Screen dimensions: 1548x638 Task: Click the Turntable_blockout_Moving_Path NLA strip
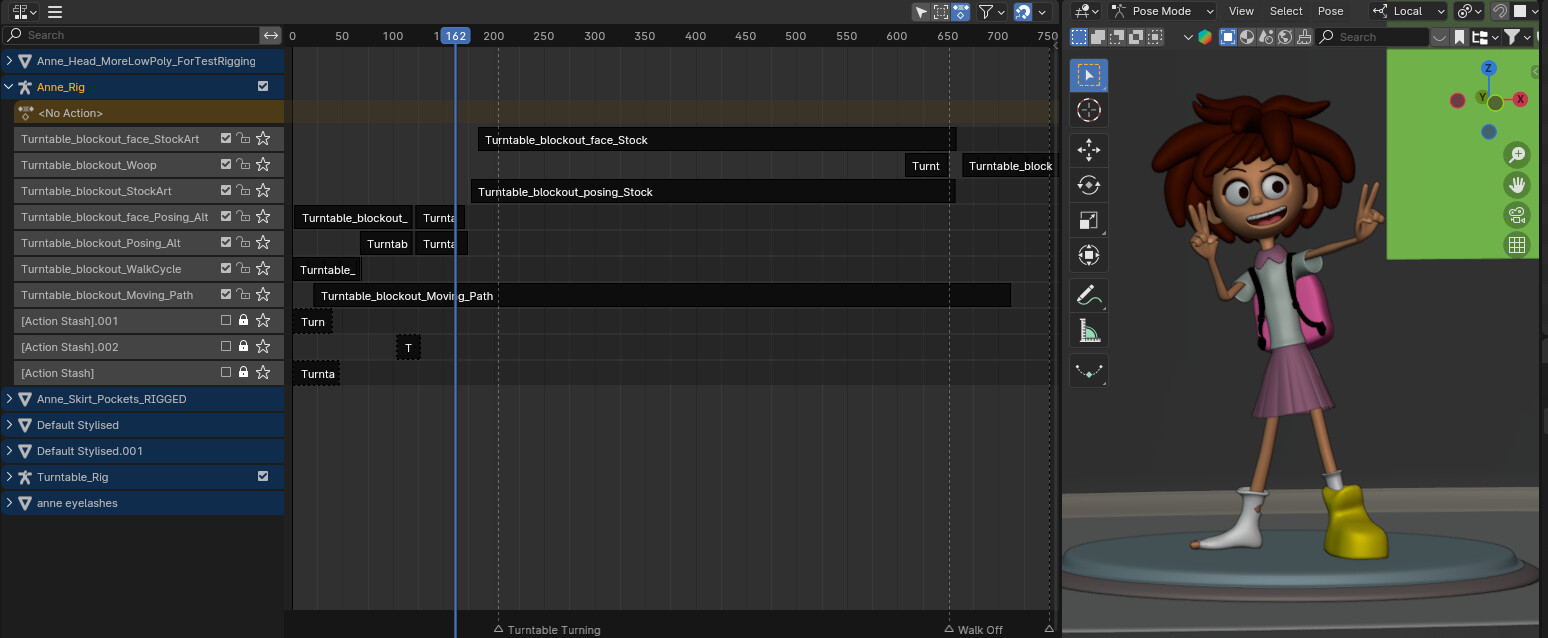(662, 295)
